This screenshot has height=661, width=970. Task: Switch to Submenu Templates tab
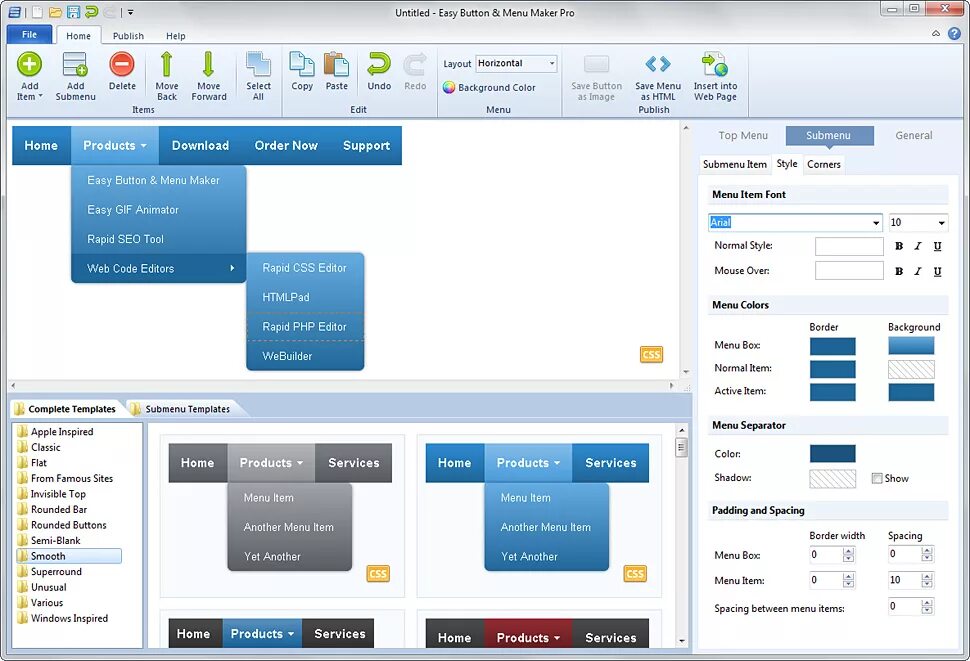coord(187,409)
